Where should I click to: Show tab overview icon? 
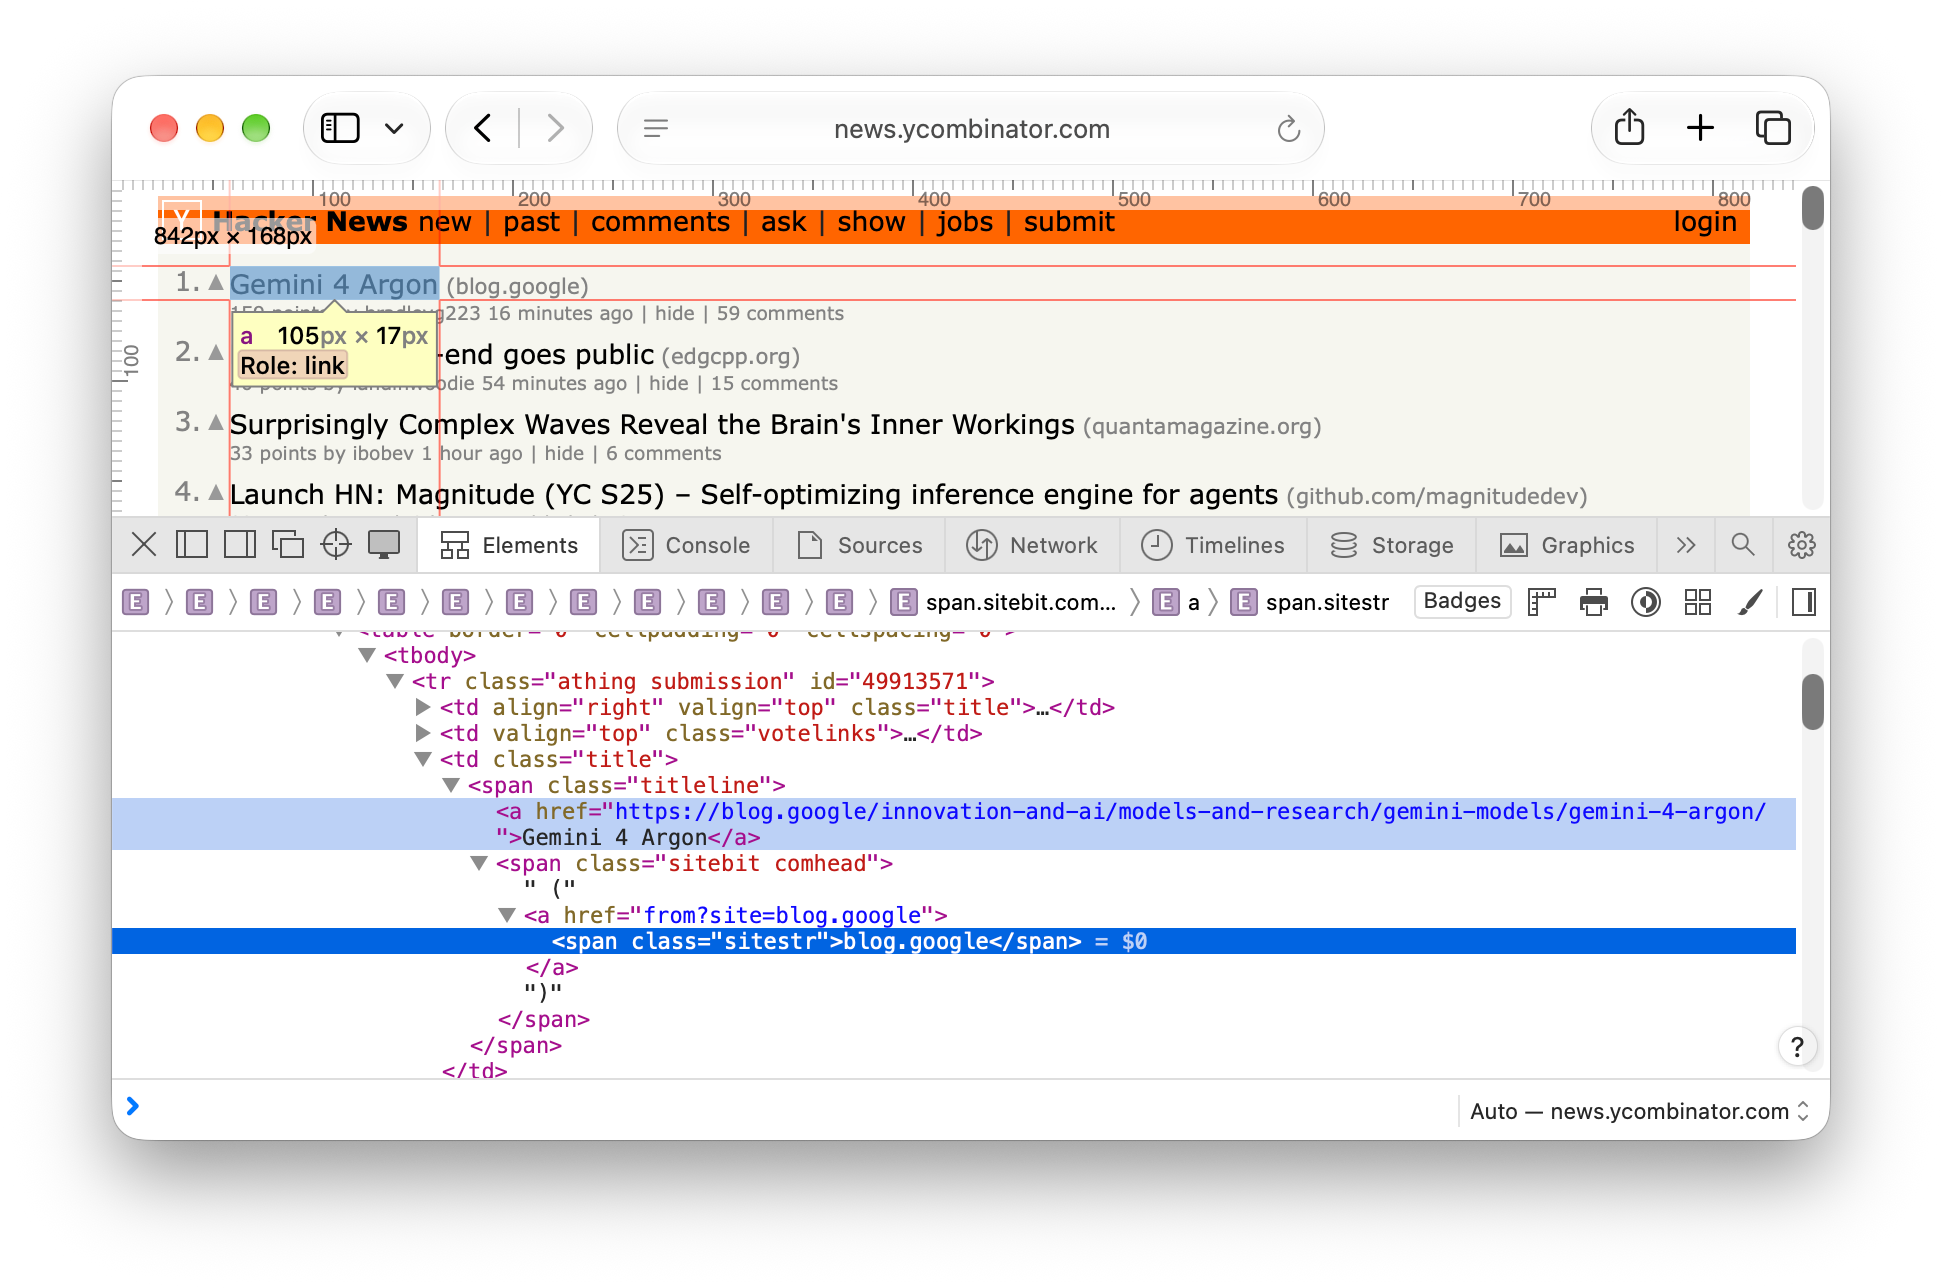[1773, 128]
